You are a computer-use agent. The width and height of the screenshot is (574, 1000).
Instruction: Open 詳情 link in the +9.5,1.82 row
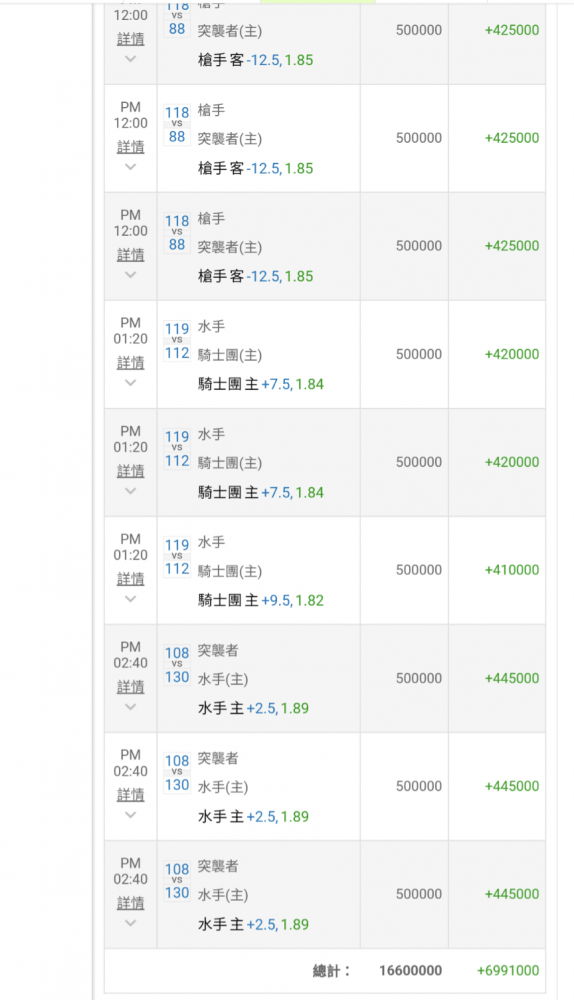point(130,578)
